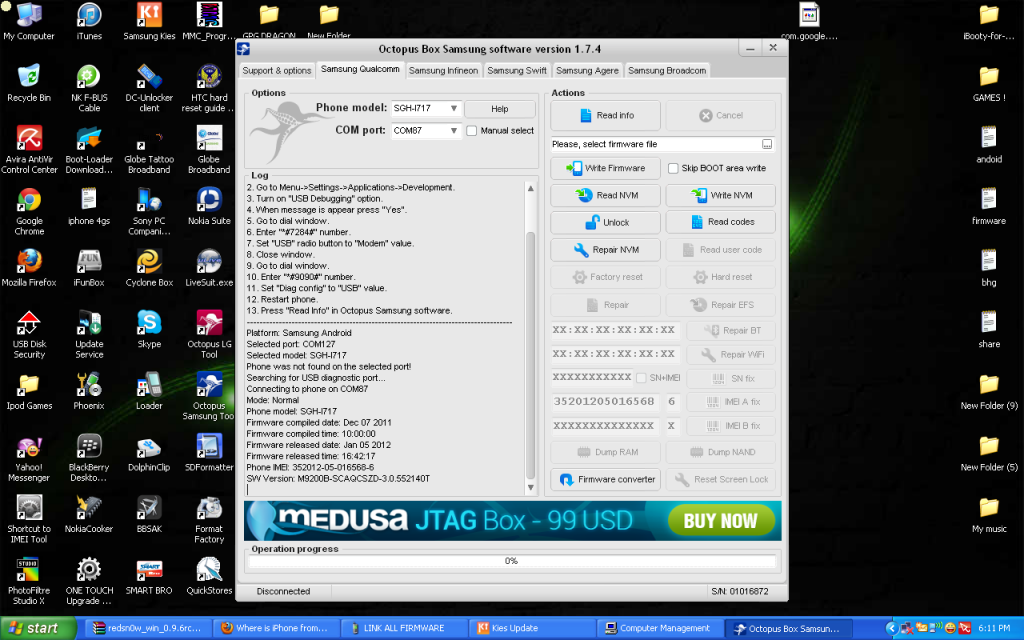Browse for firmware file with ellipsis button
Screen dimensions: 1024x640
(x=767, y=144)
